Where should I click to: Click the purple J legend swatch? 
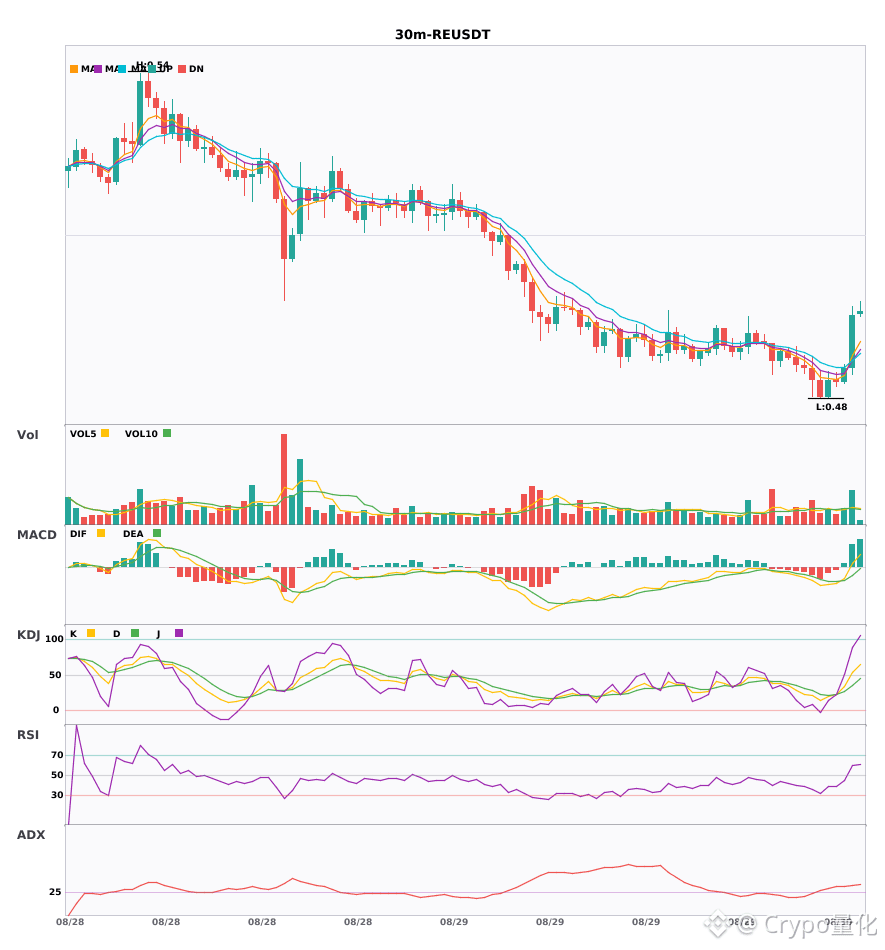point(179,633)
